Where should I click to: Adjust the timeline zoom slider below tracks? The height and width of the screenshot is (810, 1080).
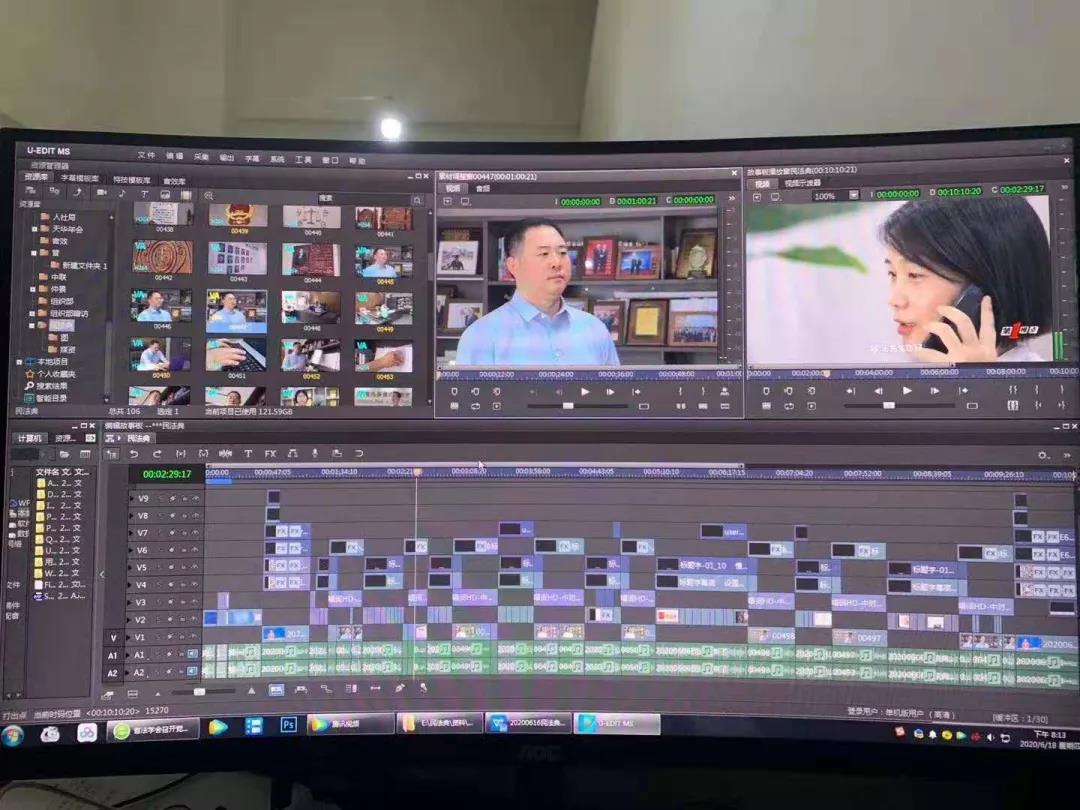click(199, 692)
